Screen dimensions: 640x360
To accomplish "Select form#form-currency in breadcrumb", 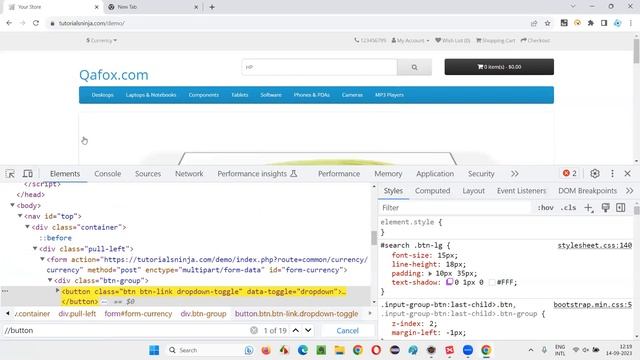I will point(138,313).
